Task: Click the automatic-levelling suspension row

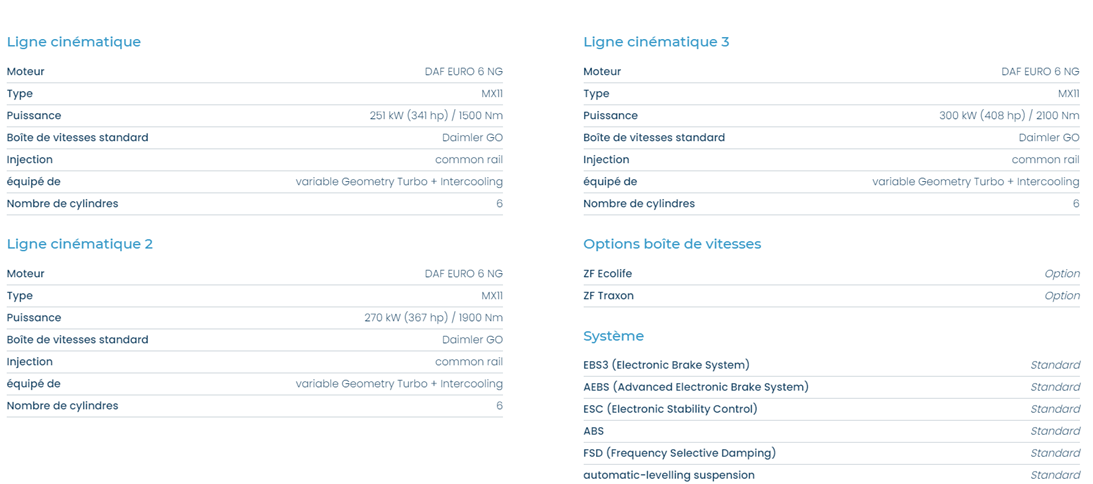Action: 832,475
